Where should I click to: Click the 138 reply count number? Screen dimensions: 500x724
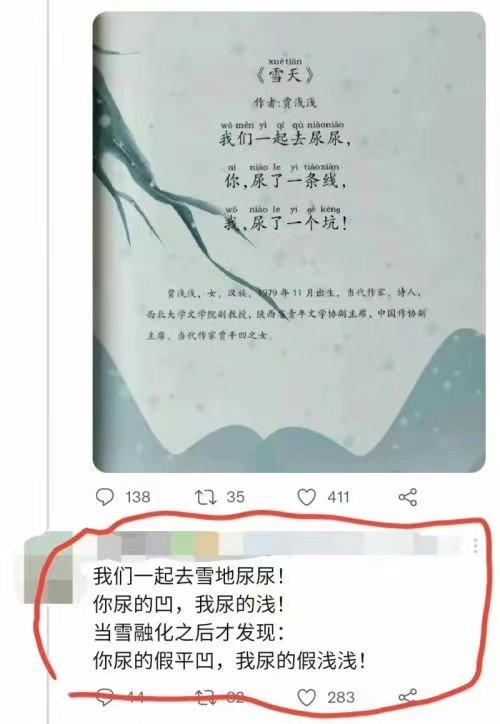(x=138, y=497)
